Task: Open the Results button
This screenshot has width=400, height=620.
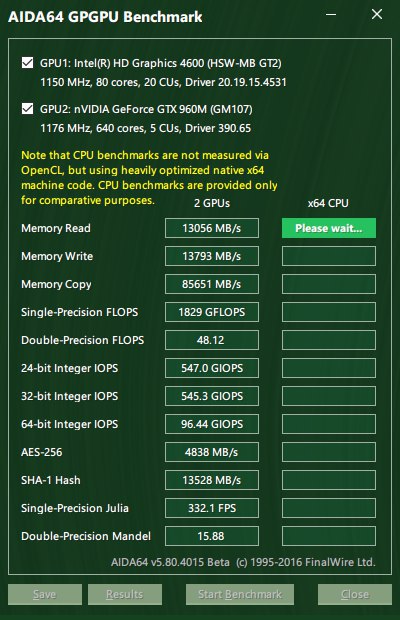Action: click(125, 594)
